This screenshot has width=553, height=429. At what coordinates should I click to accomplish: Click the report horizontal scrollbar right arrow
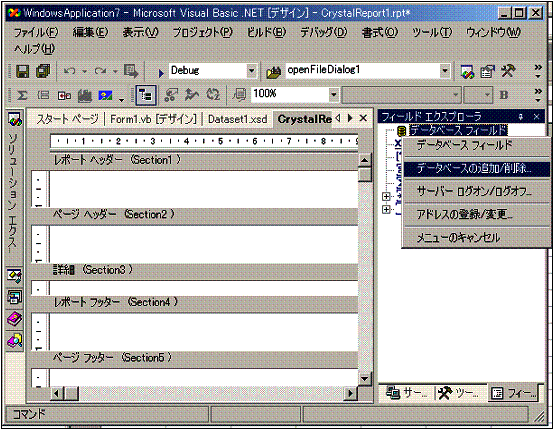coord(350,393)
